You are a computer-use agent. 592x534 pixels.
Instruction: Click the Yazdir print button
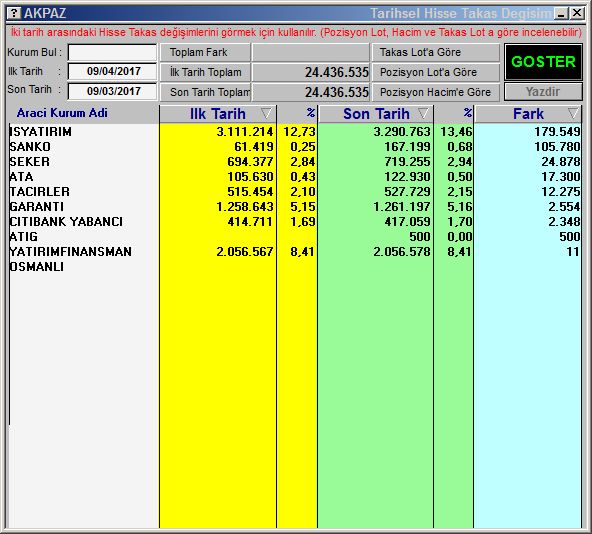(x=543, y=92)
